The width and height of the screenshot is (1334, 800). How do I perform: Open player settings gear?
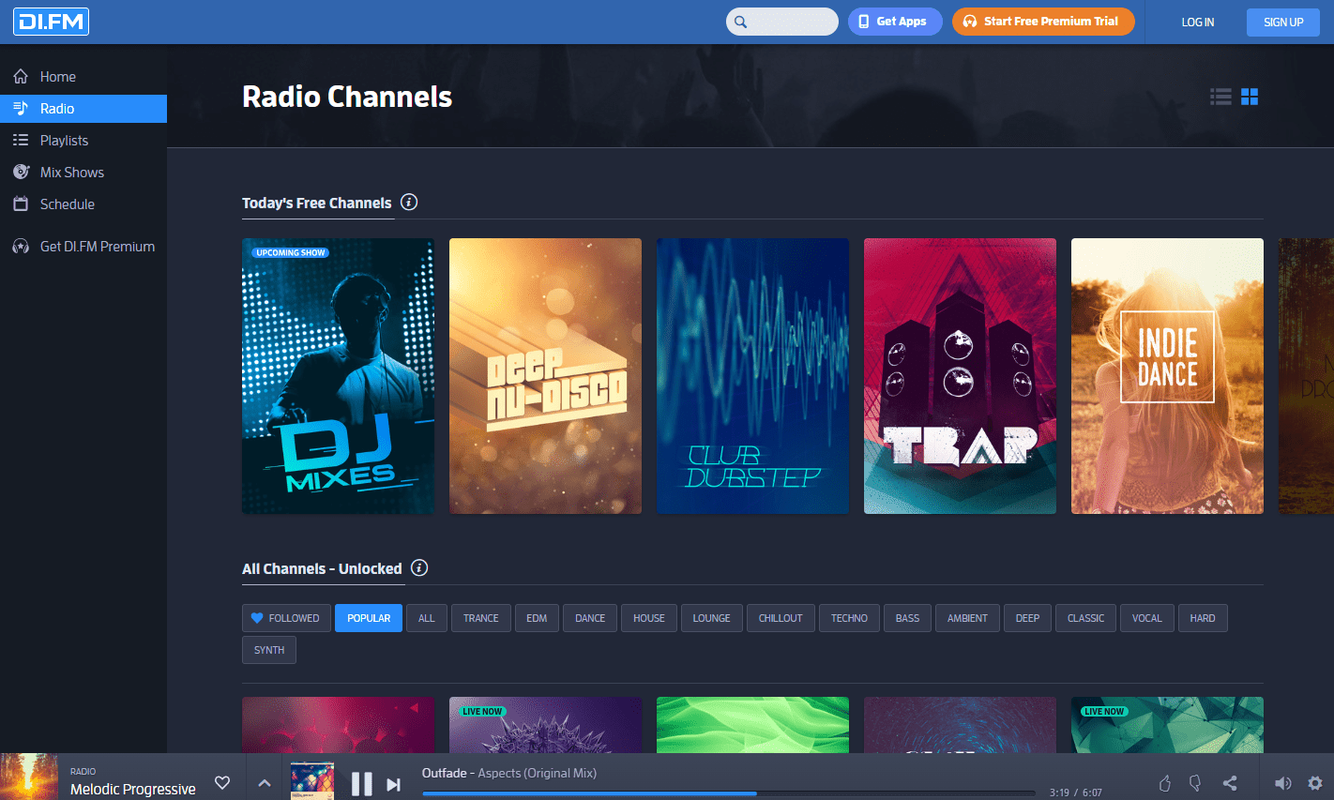[1315, 783]
